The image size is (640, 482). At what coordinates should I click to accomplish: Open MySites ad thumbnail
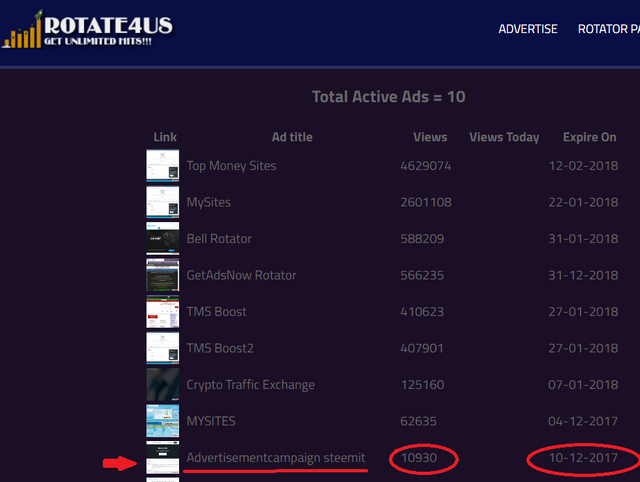163,202
